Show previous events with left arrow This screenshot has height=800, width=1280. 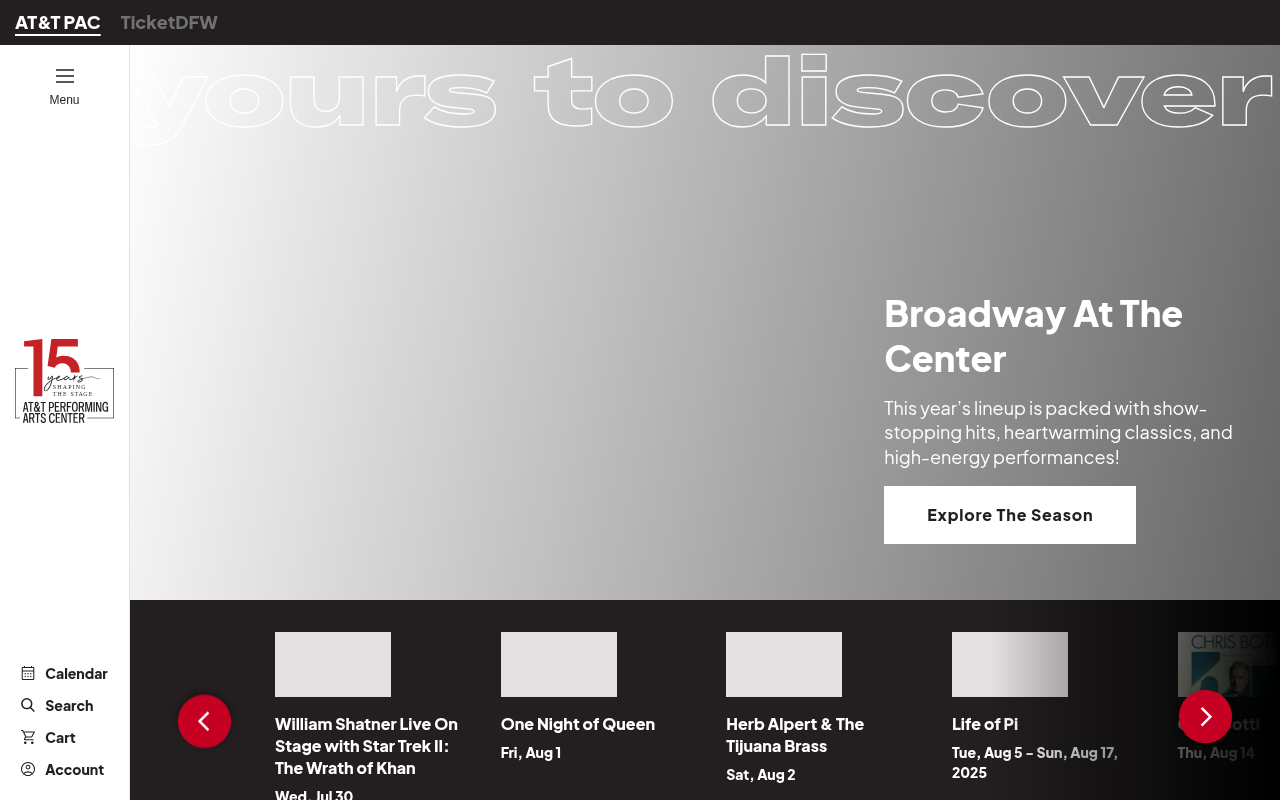[x=204, y=721]
